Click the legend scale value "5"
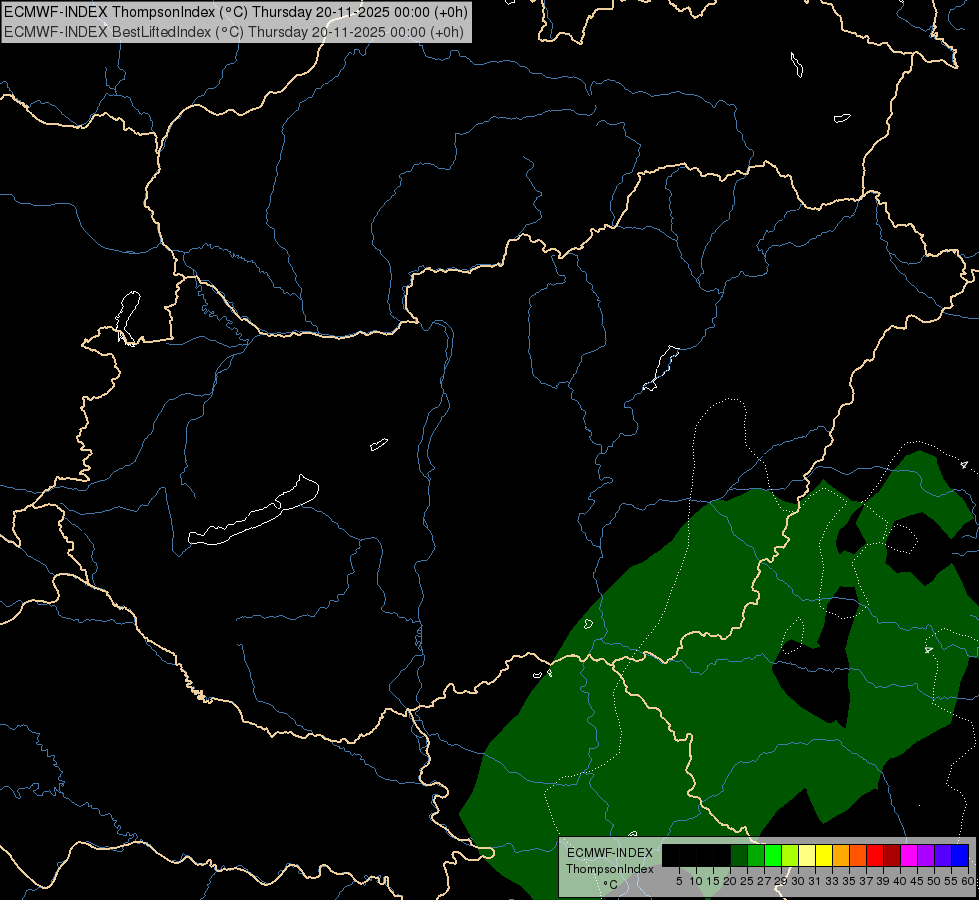 click(679, 881)
